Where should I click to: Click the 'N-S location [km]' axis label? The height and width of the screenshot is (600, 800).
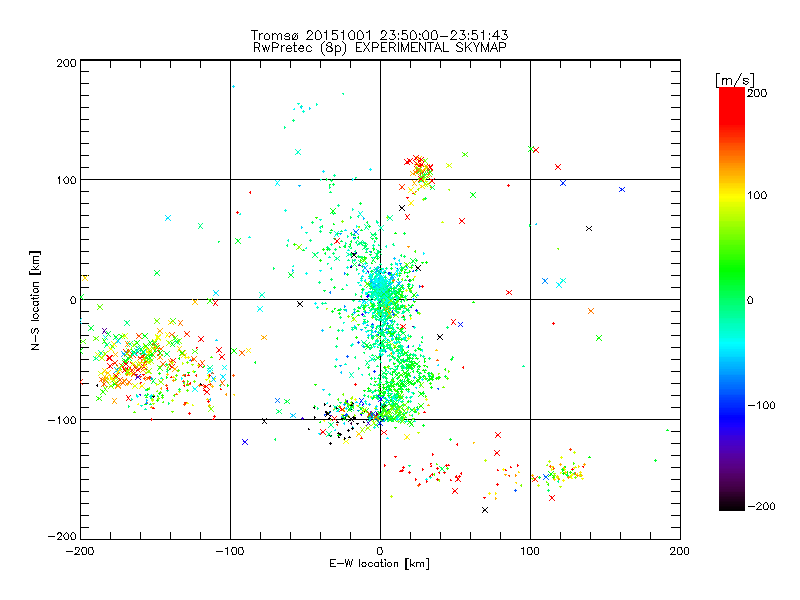[35, 301]
